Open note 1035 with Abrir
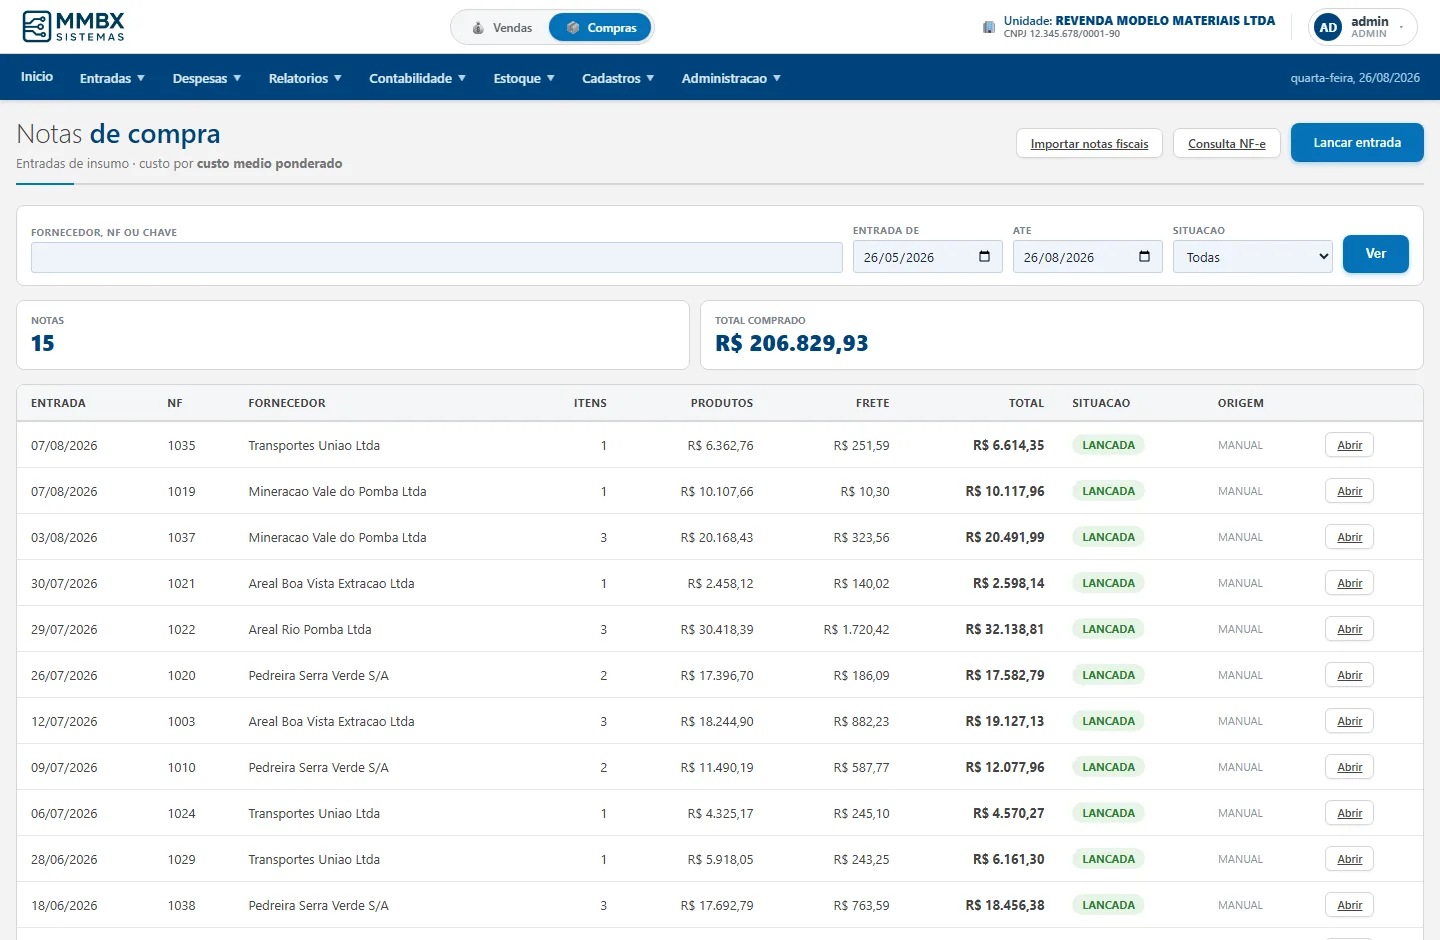The height and width of the screenshot is (940, 1440). tap(1350, 445)
